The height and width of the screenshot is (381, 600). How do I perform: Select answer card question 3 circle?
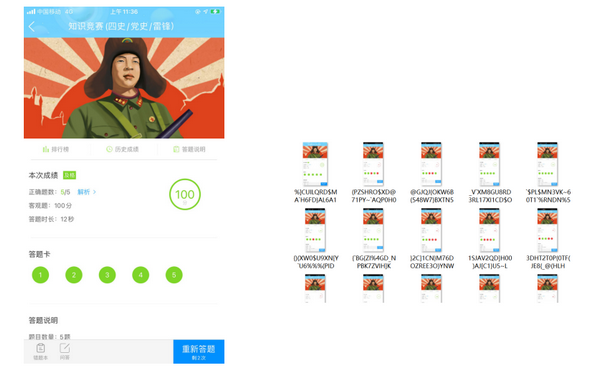[107, 275]
